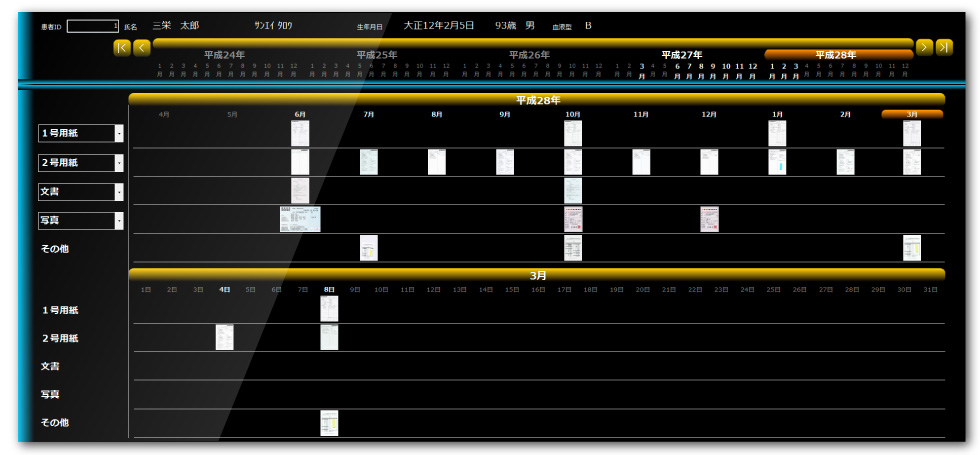Click the next-year arrow button
980x455 pixels.
click(924, 47)
